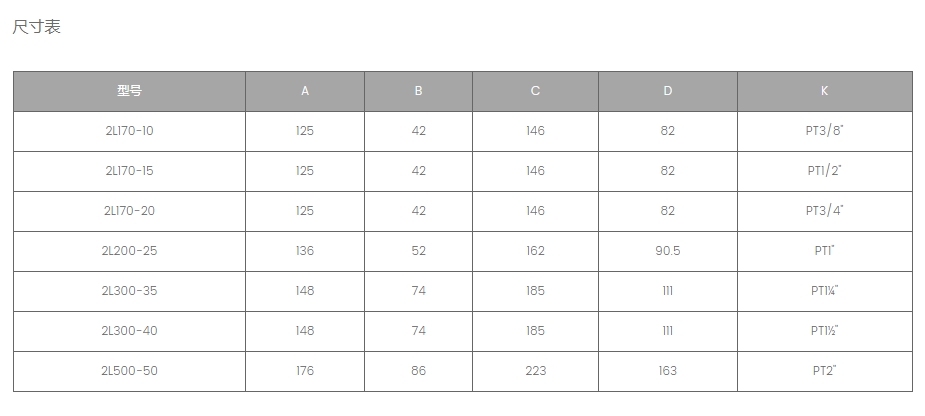
Task: Click model 2L300-40 cell
Action: 129,332
